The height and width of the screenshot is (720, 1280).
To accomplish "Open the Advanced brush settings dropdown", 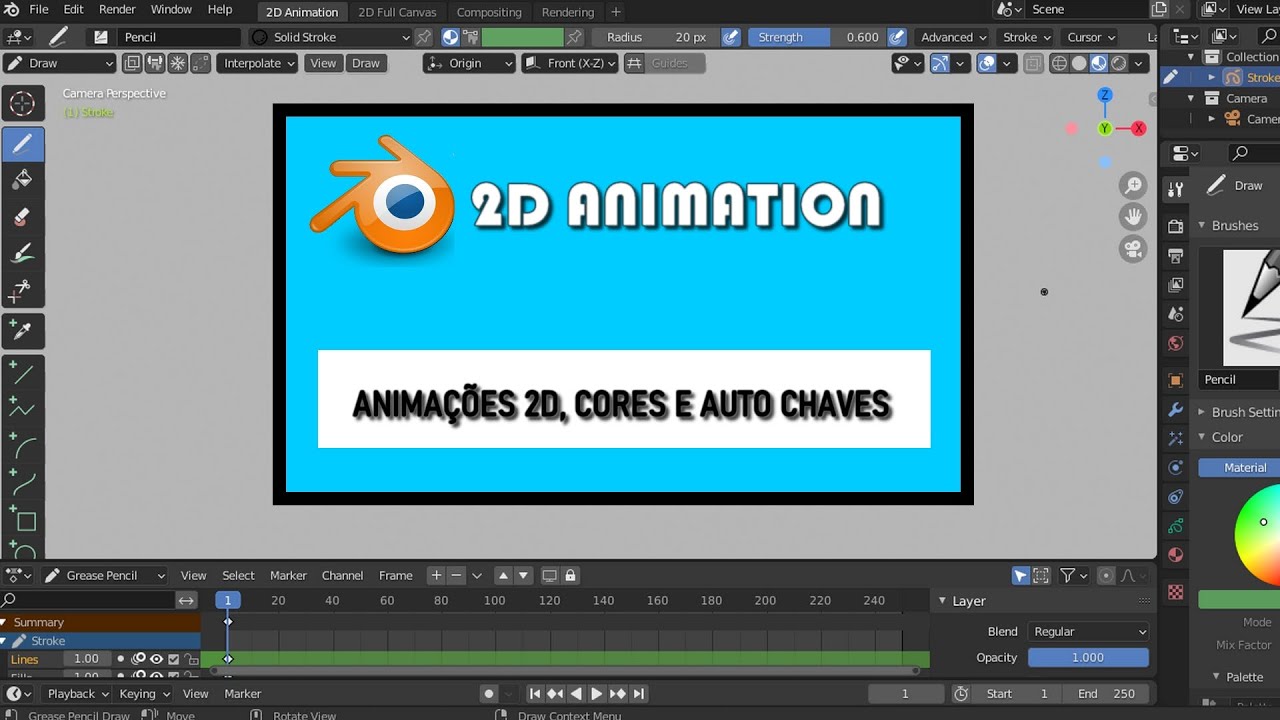I will [953, 37].
